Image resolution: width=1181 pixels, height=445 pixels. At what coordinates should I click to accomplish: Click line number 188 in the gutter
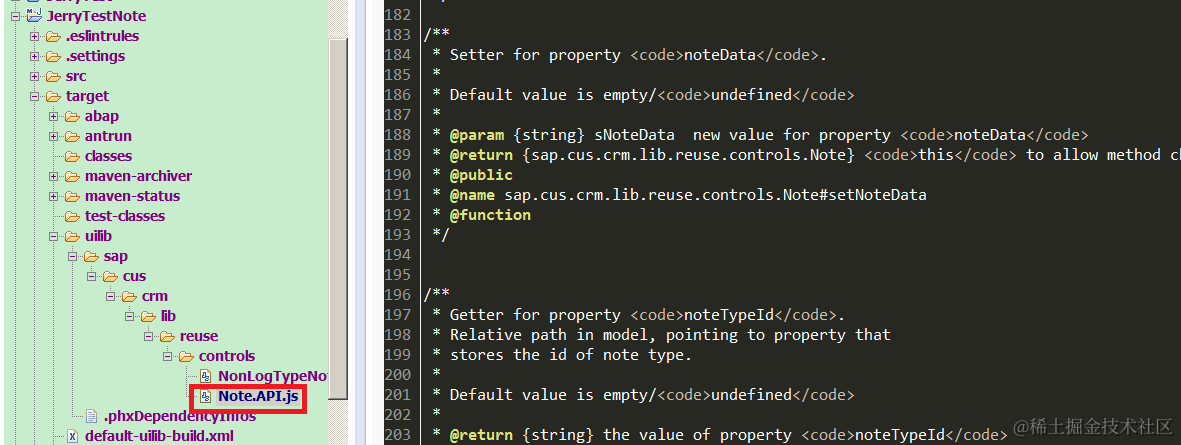(x=398, y=135)
